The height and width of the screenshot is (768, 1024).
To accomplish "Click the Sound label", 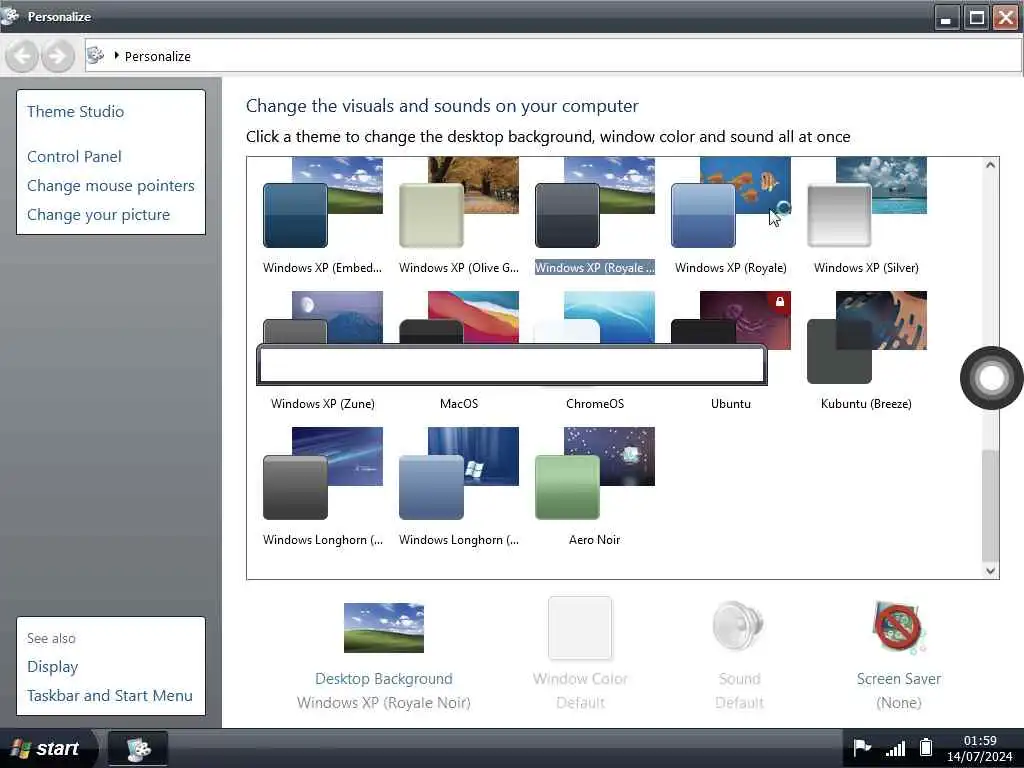I will 739,679.
